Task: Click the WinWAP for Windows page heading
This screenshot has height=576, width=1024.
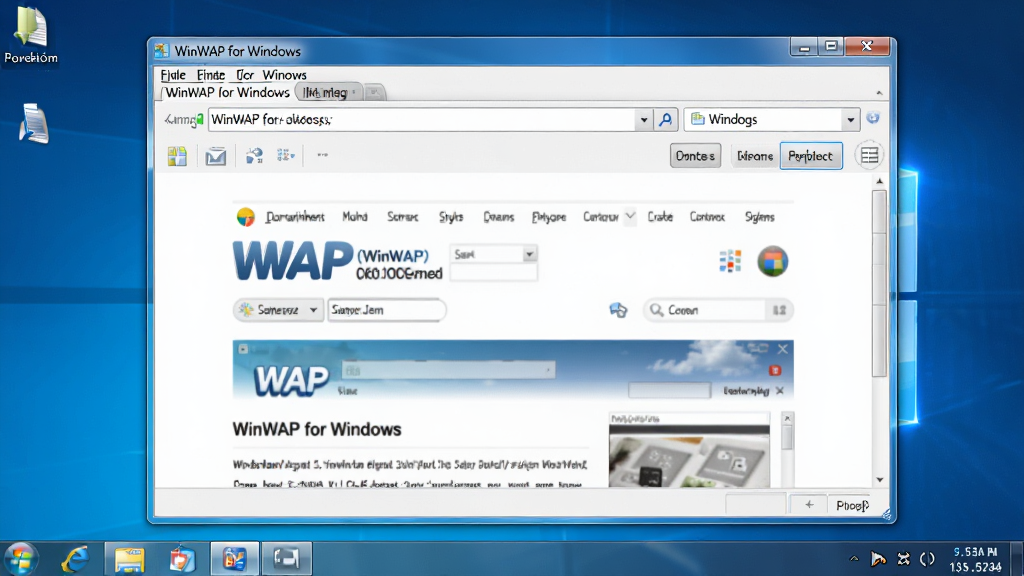Action: pyautogui.click(x=317, y=430)
